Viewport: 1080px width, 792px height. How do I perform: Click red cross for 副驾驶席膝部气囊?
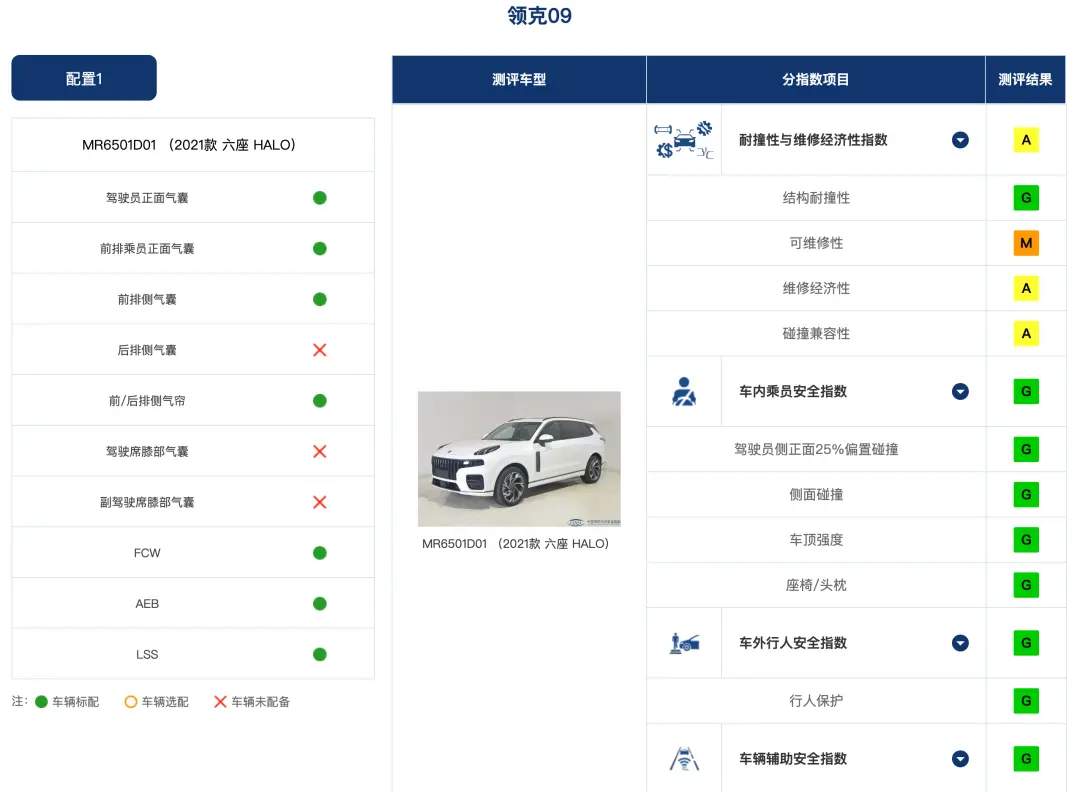click(x=320, y=502)
